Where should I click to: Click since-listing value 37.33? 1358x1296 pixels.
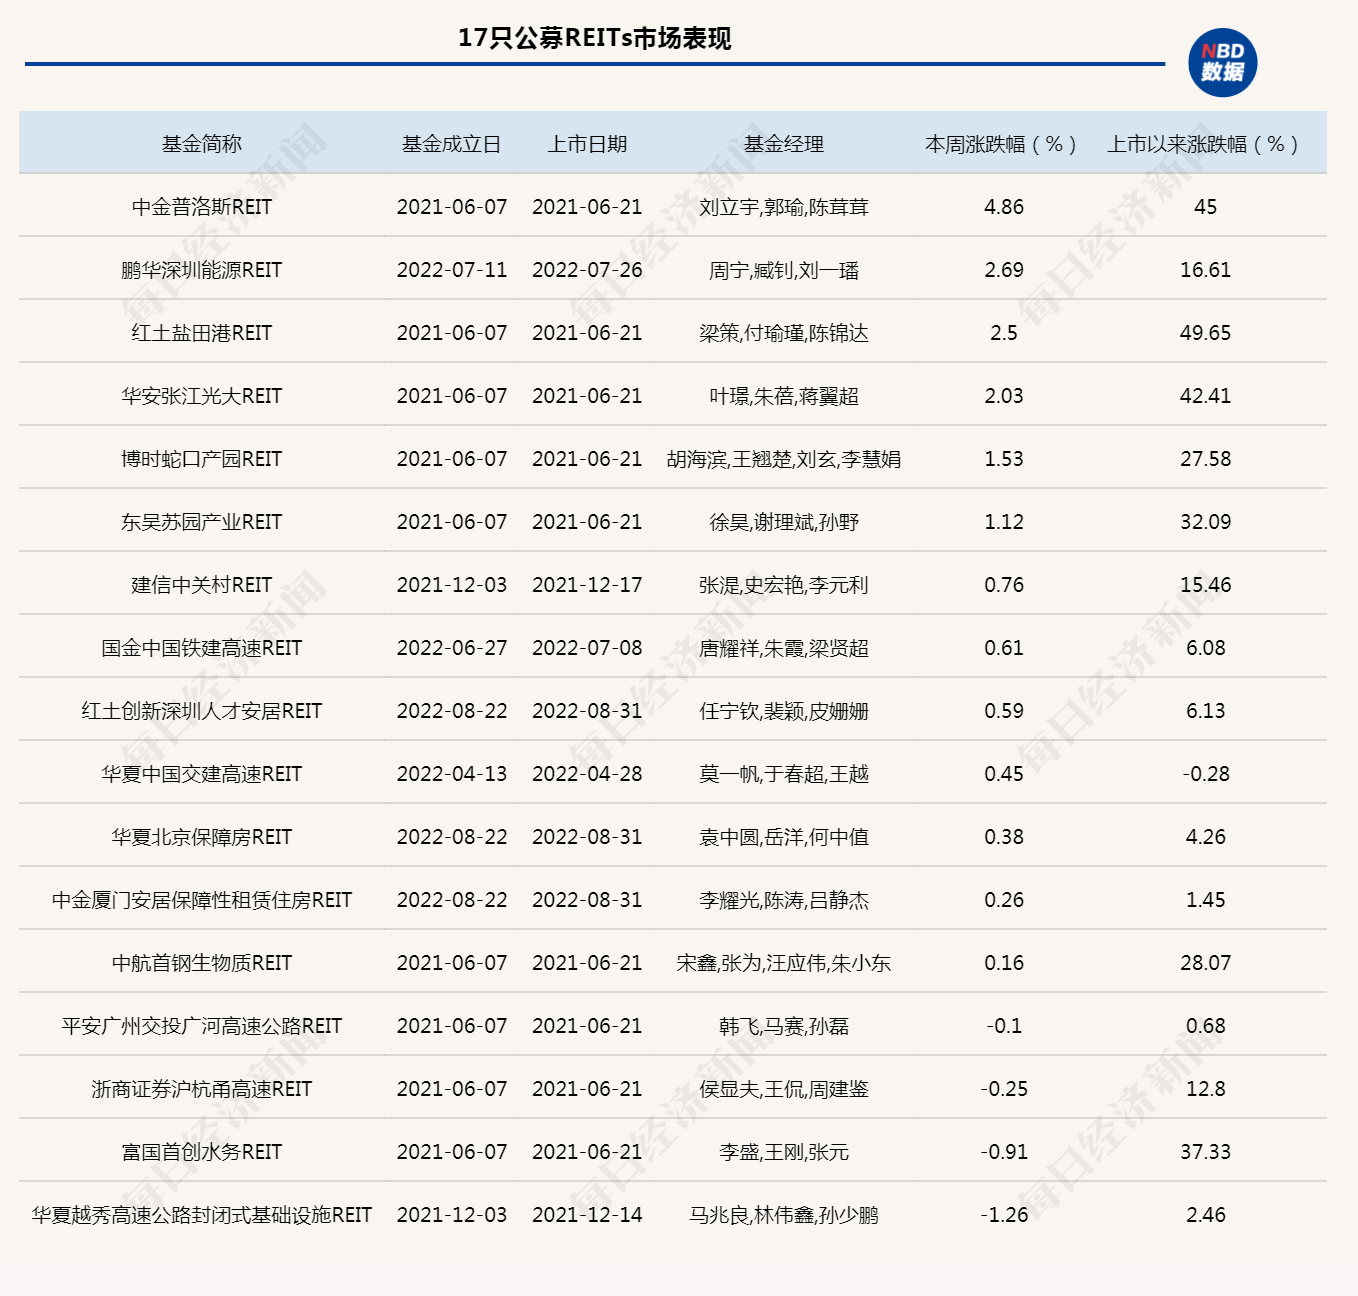[x=1206, y=1152]
